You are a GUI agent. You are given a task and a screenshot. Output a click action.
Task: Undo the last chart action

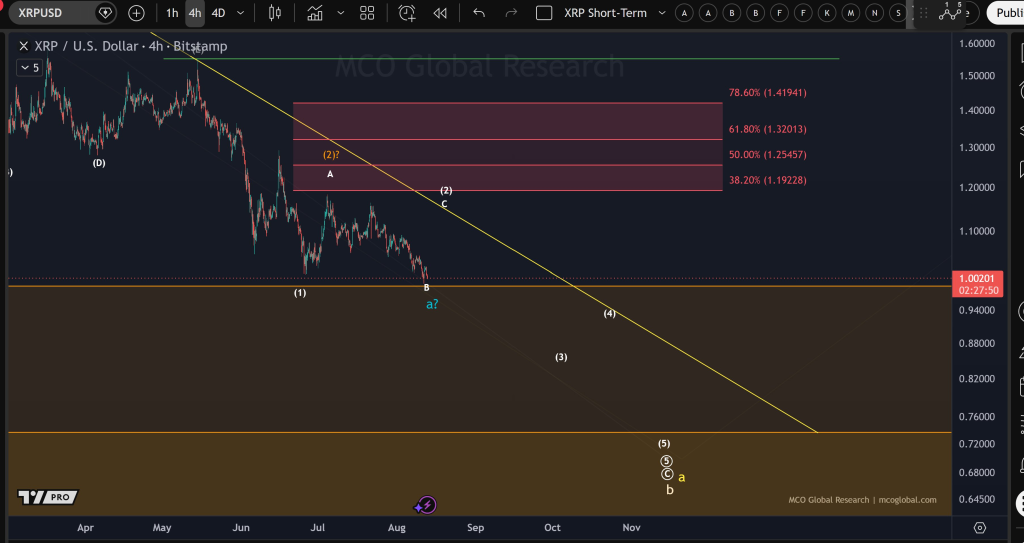(x=479, y=12)
